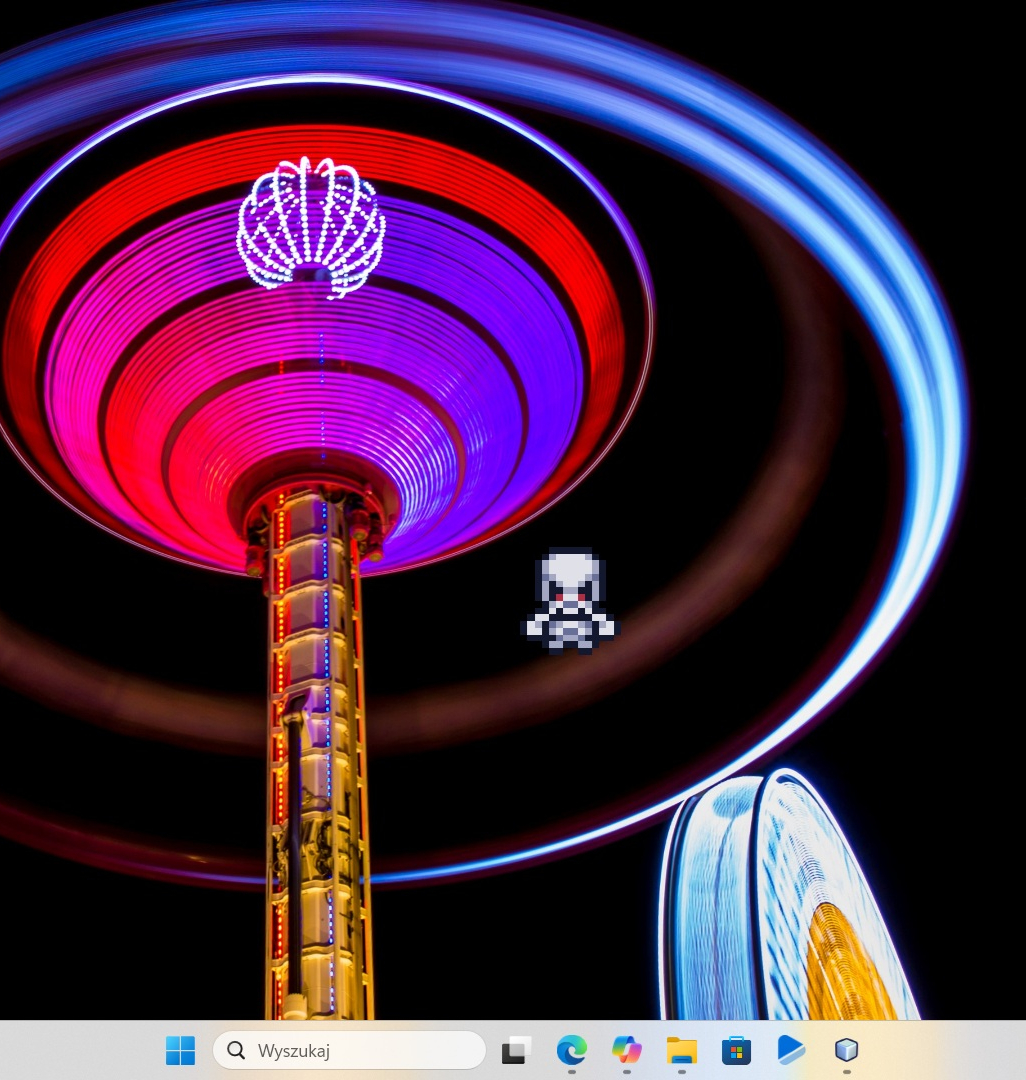Image resolution: width=1026 pixels, height=1080 pixels.
Task: Open Microsoft Store from the taskbar
Action: pyautogui.click(x=736, y=1050)
